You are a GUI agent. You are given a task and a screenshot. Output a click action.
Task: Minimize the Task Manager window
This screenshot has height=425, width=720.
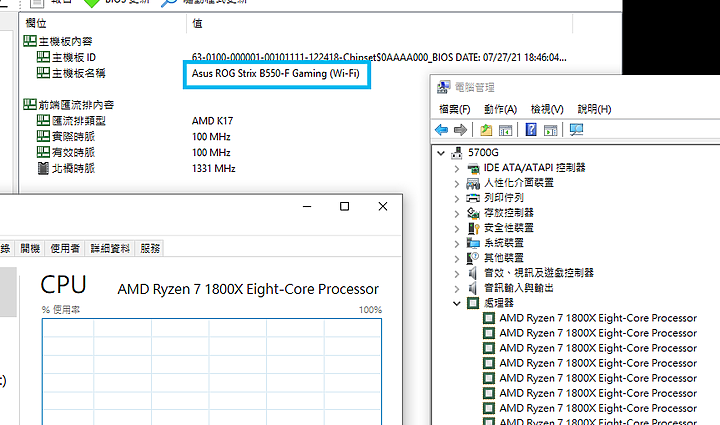click(x=307, y=207)
